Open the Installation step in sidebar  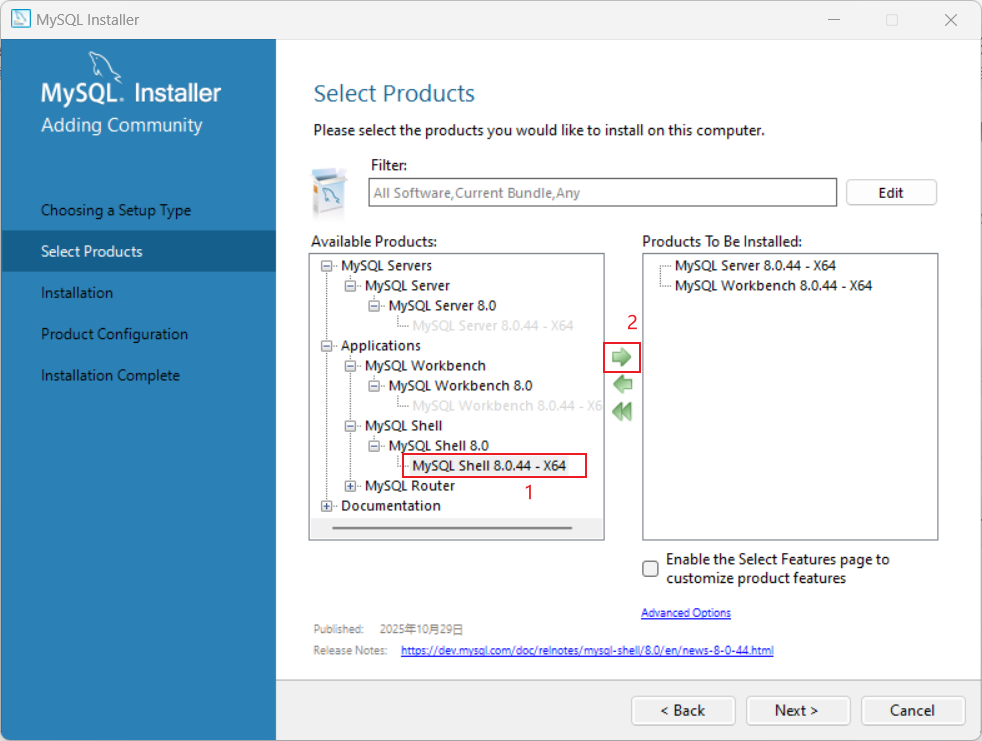(x=77, y=293)
